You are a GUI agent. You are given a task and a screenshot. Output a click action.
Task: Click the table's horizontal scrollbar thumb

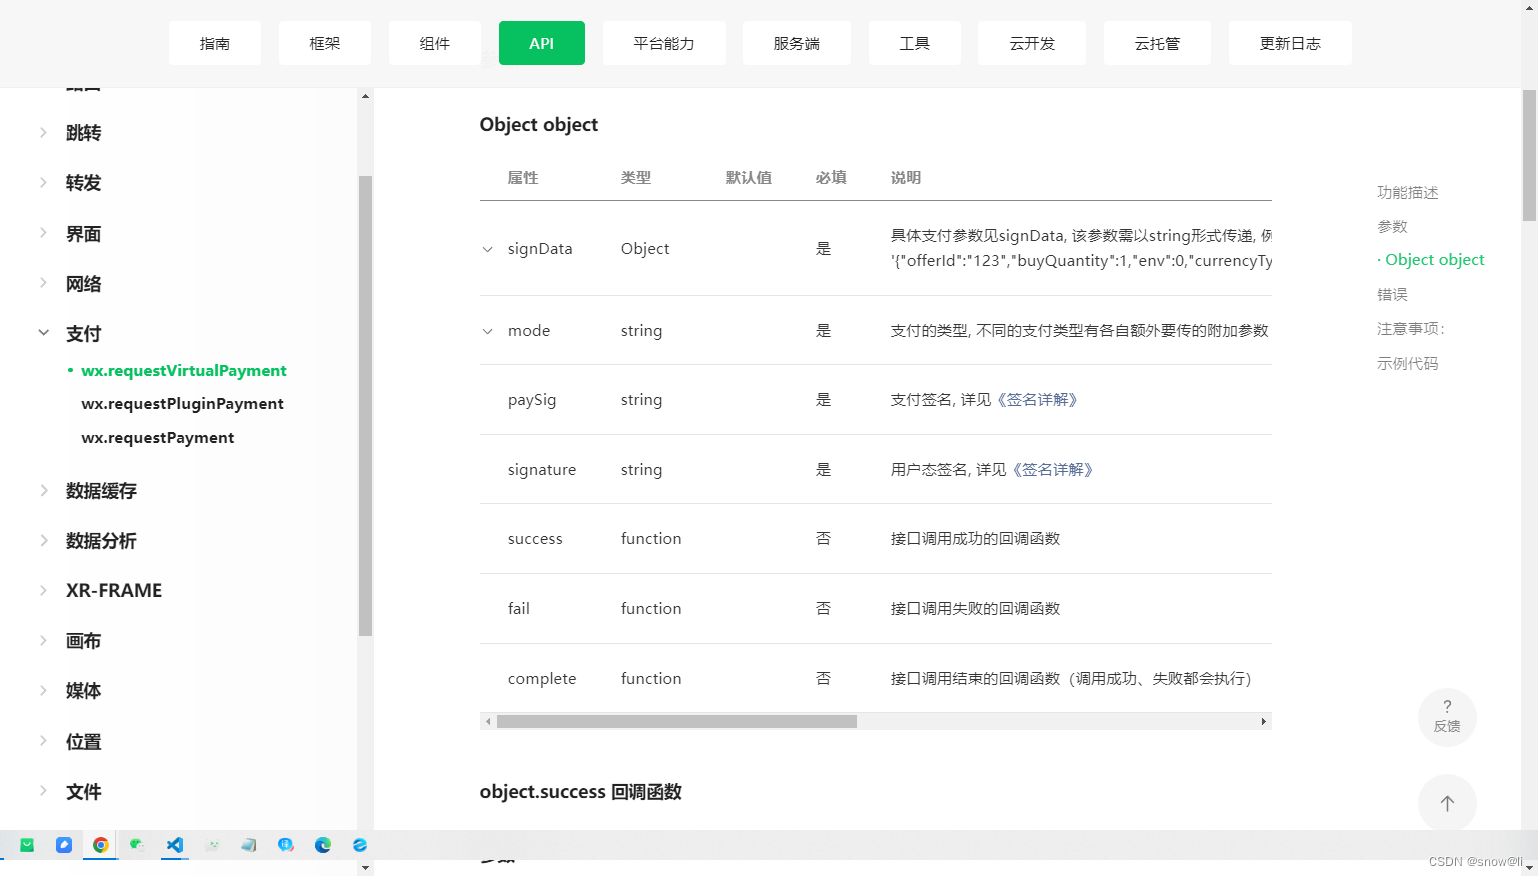click(677, 721)
